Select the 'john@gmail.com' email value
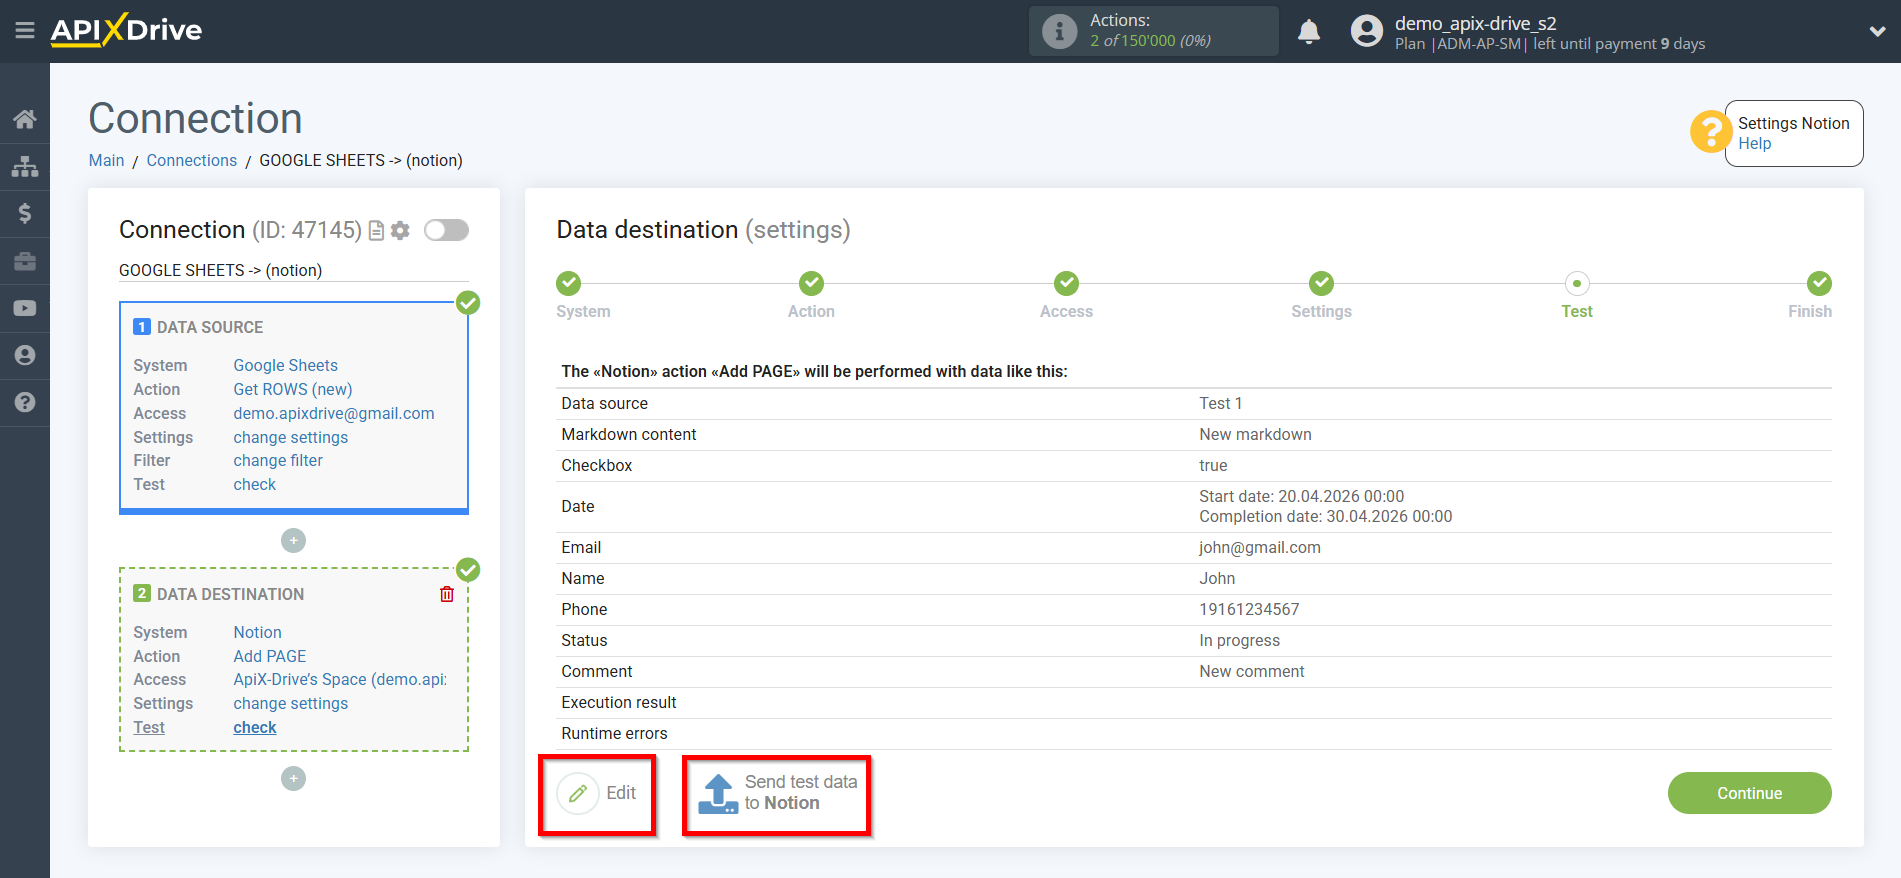Screen dimensions: 1901x878 tap(1260, 547)
